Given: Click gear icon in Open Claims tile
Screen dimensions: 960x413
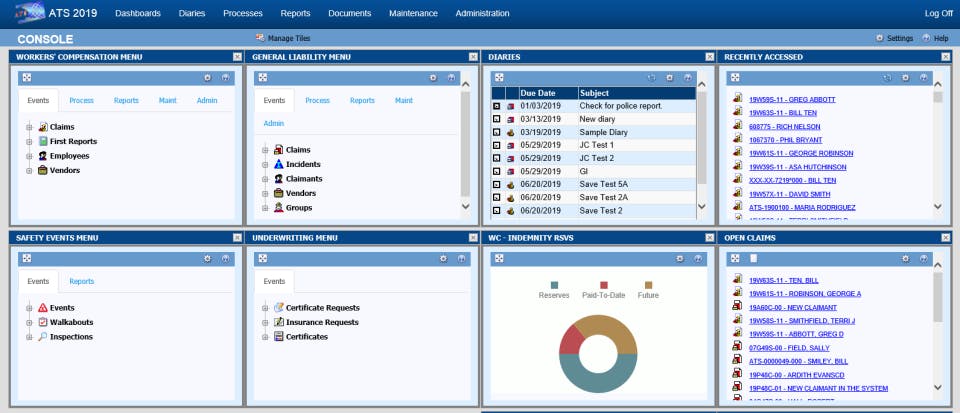Looking at the screenshot, I should [x=905, y=259].
